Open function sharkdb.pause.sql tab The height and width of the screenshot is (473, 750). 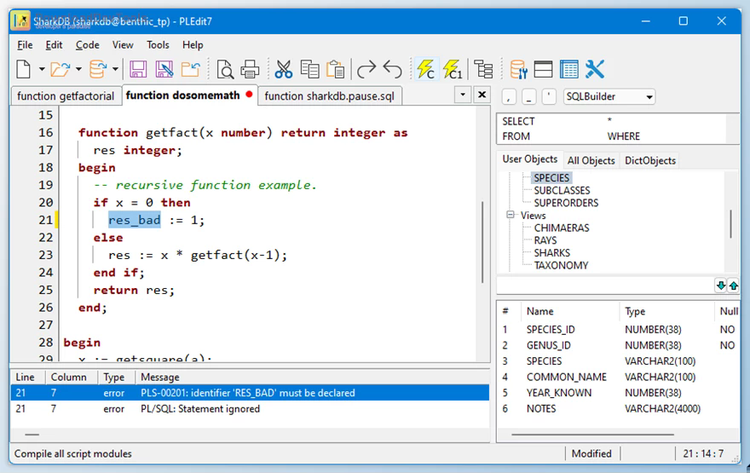coord(330,96)
